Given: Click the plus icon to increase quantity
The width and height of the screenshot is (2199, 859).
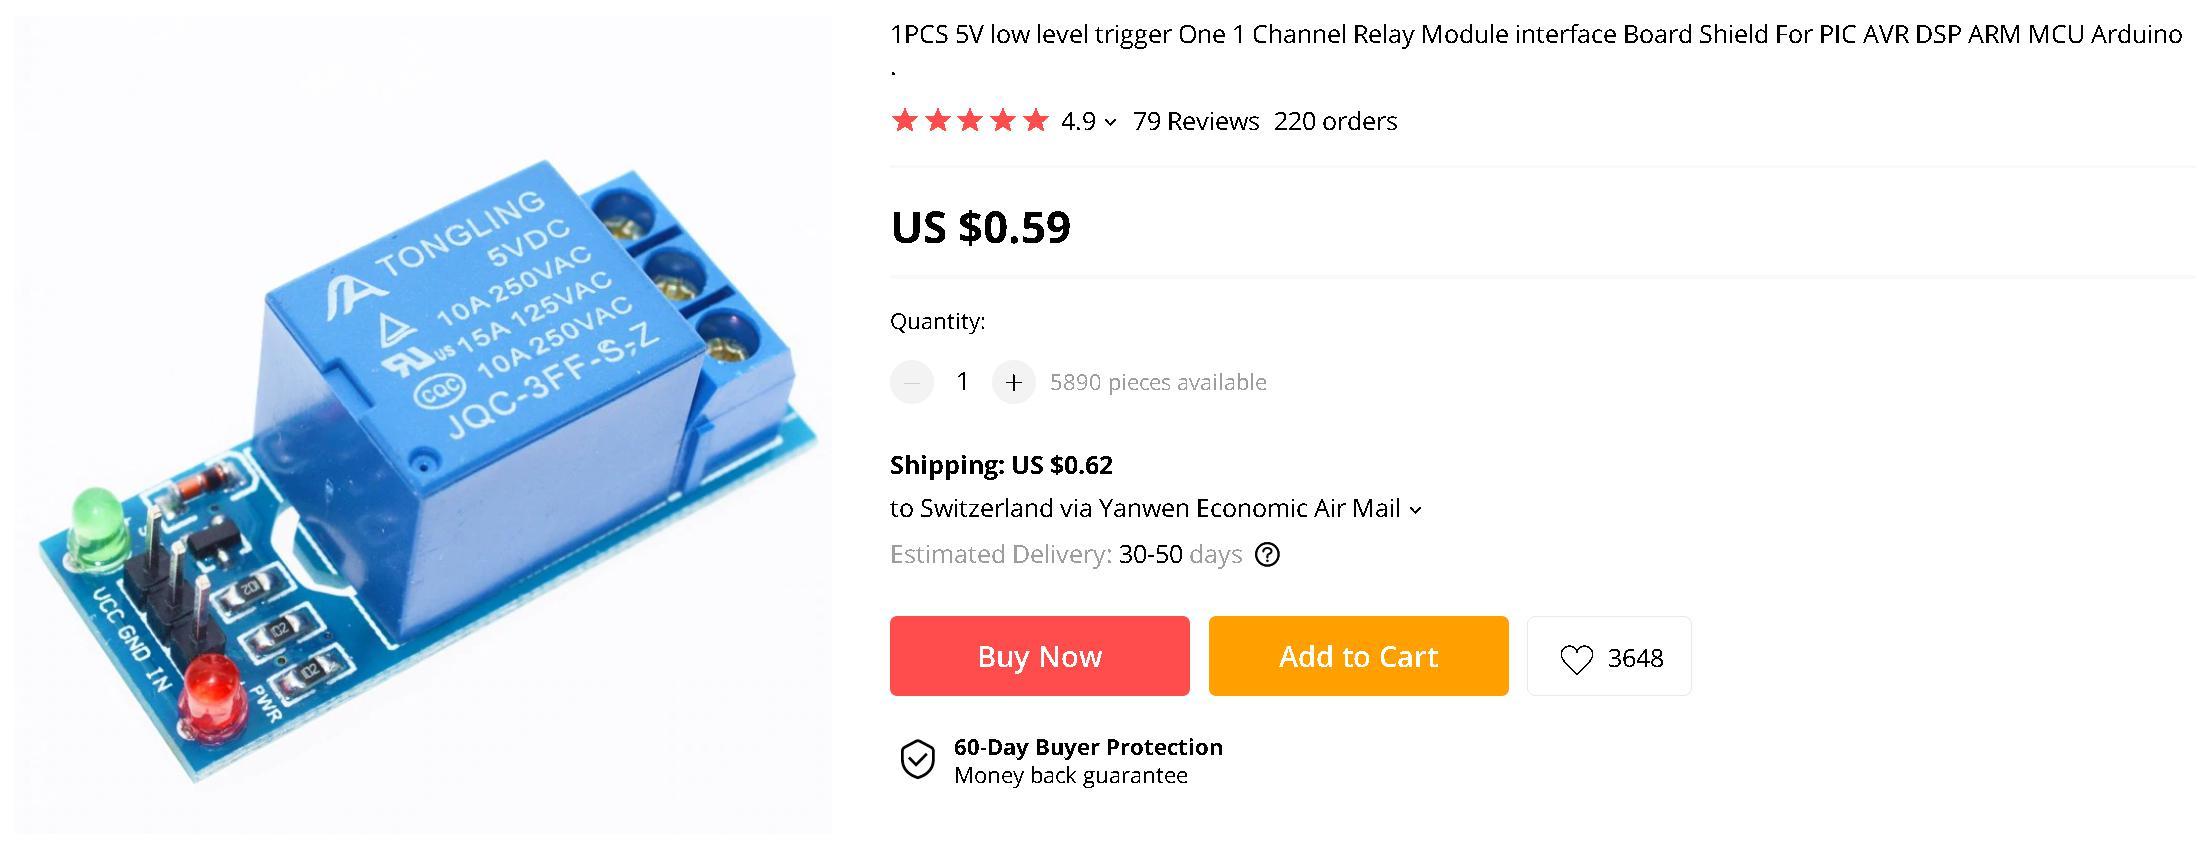Looking at the screenshot, I should coord(1013,382).
